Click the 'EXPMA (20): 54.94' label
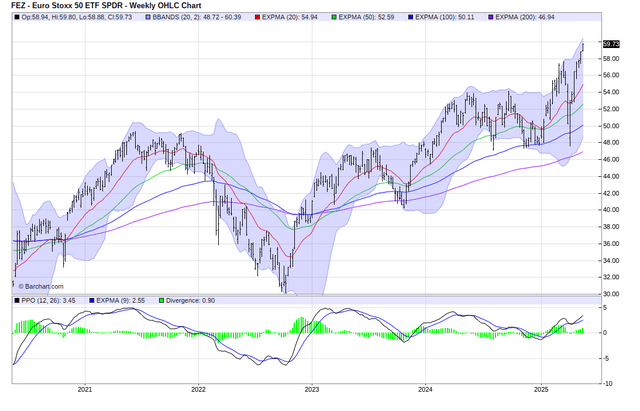This screenshot has height=411, width=640. pos(290,17)
